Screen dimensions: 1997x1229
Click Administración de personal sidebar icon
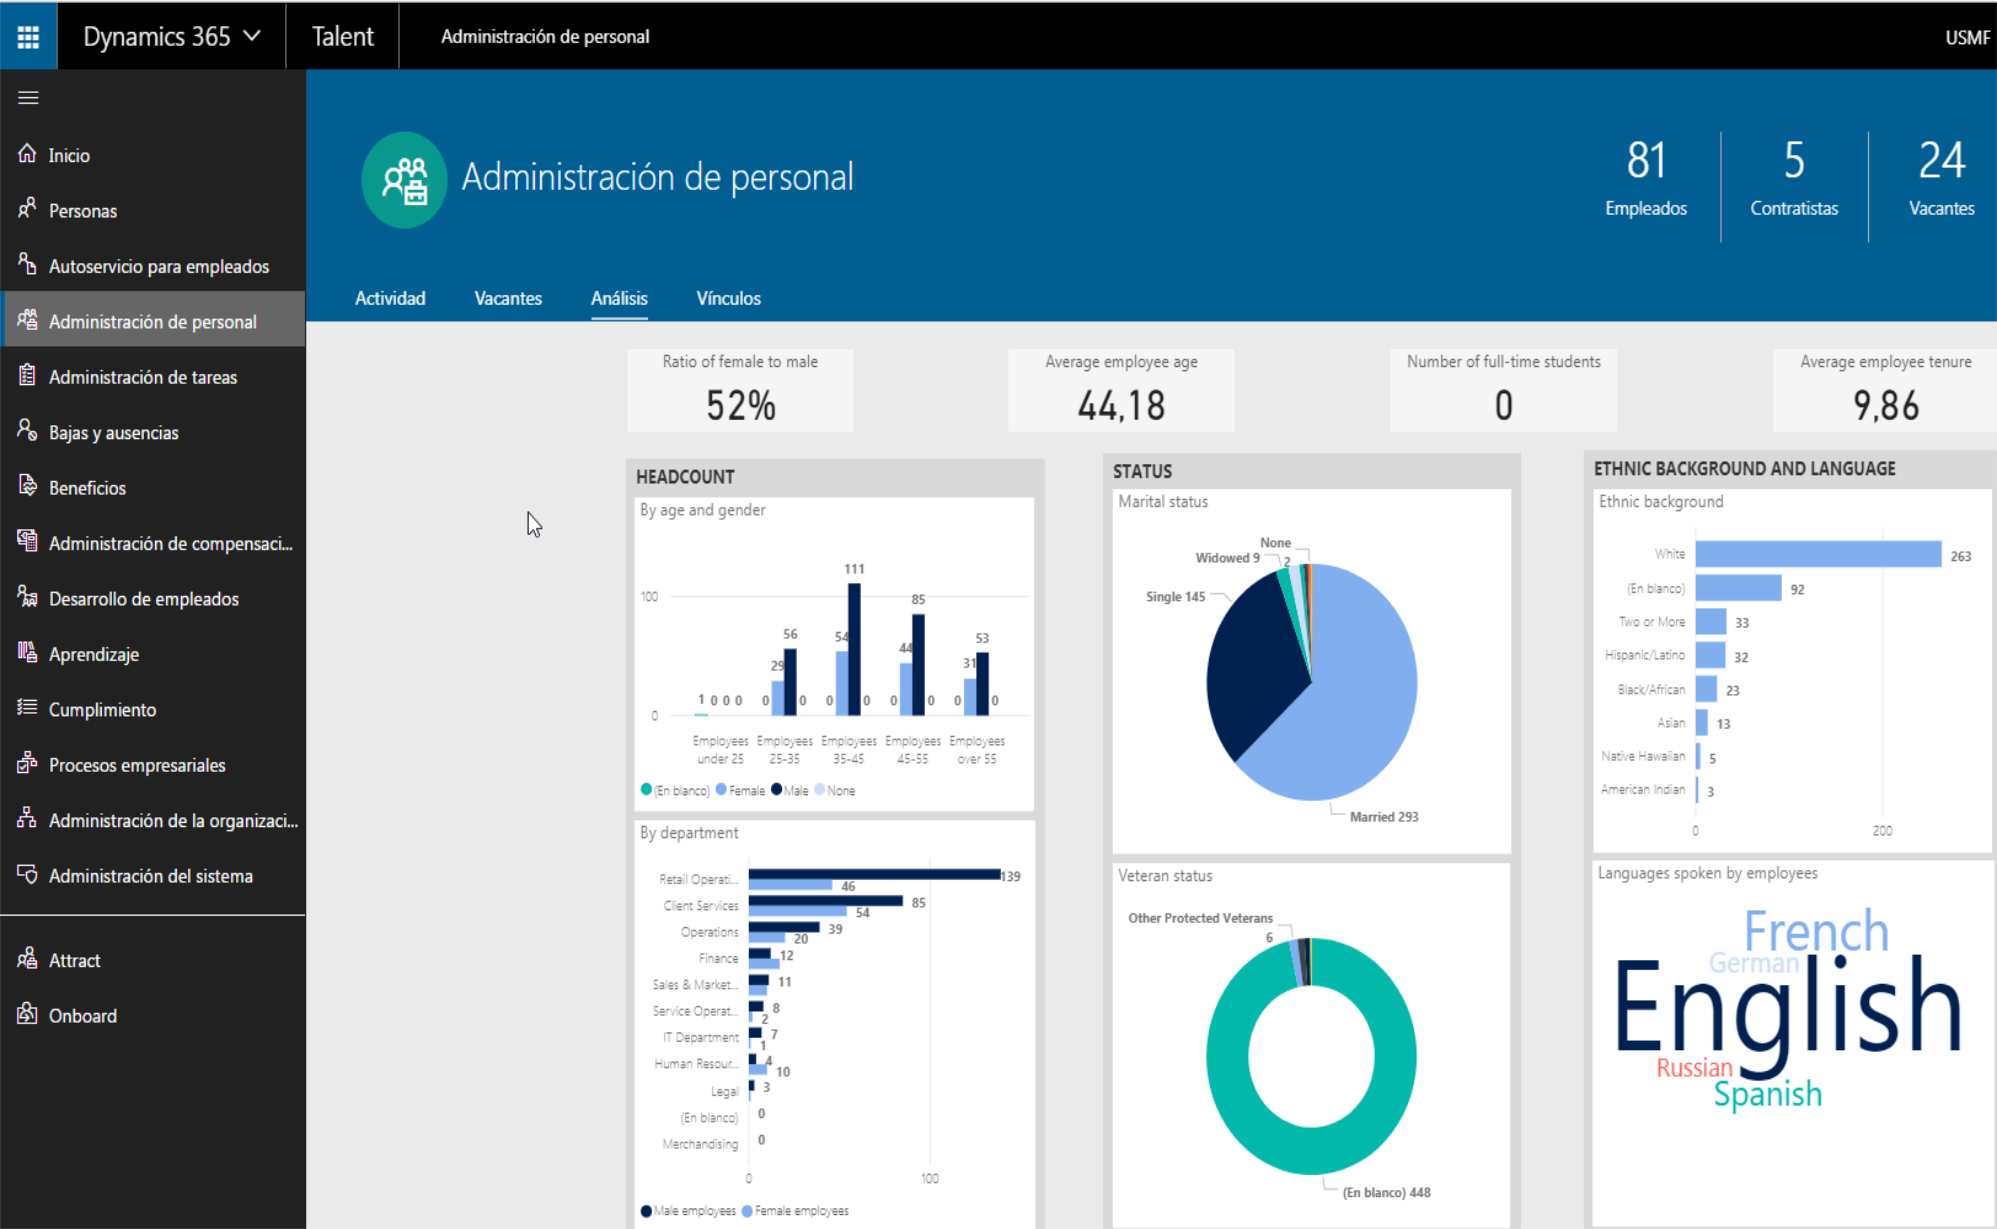27,320
